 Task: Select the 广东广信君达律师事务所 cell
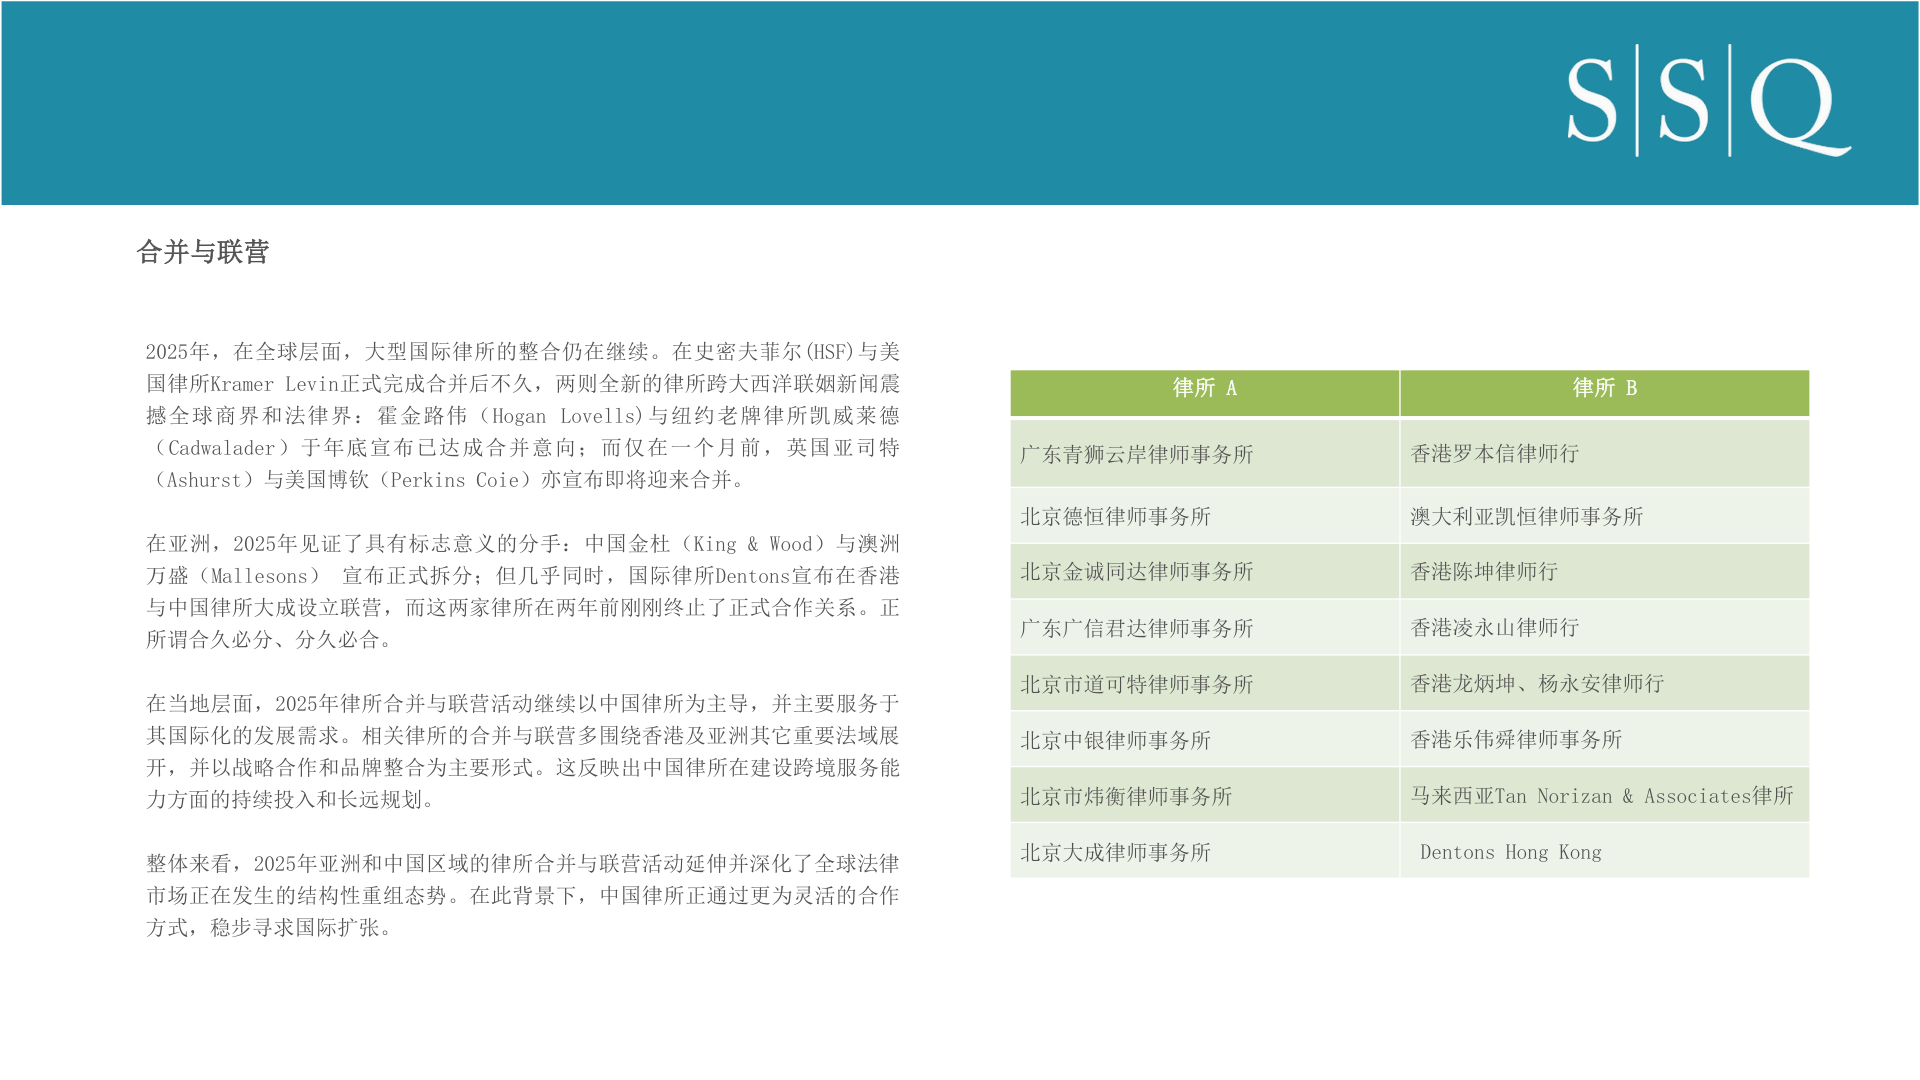(1136, 629)
